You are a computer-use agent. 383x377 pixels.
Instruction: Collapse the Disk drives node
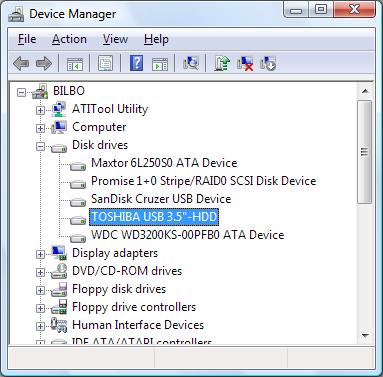[40, 146]
